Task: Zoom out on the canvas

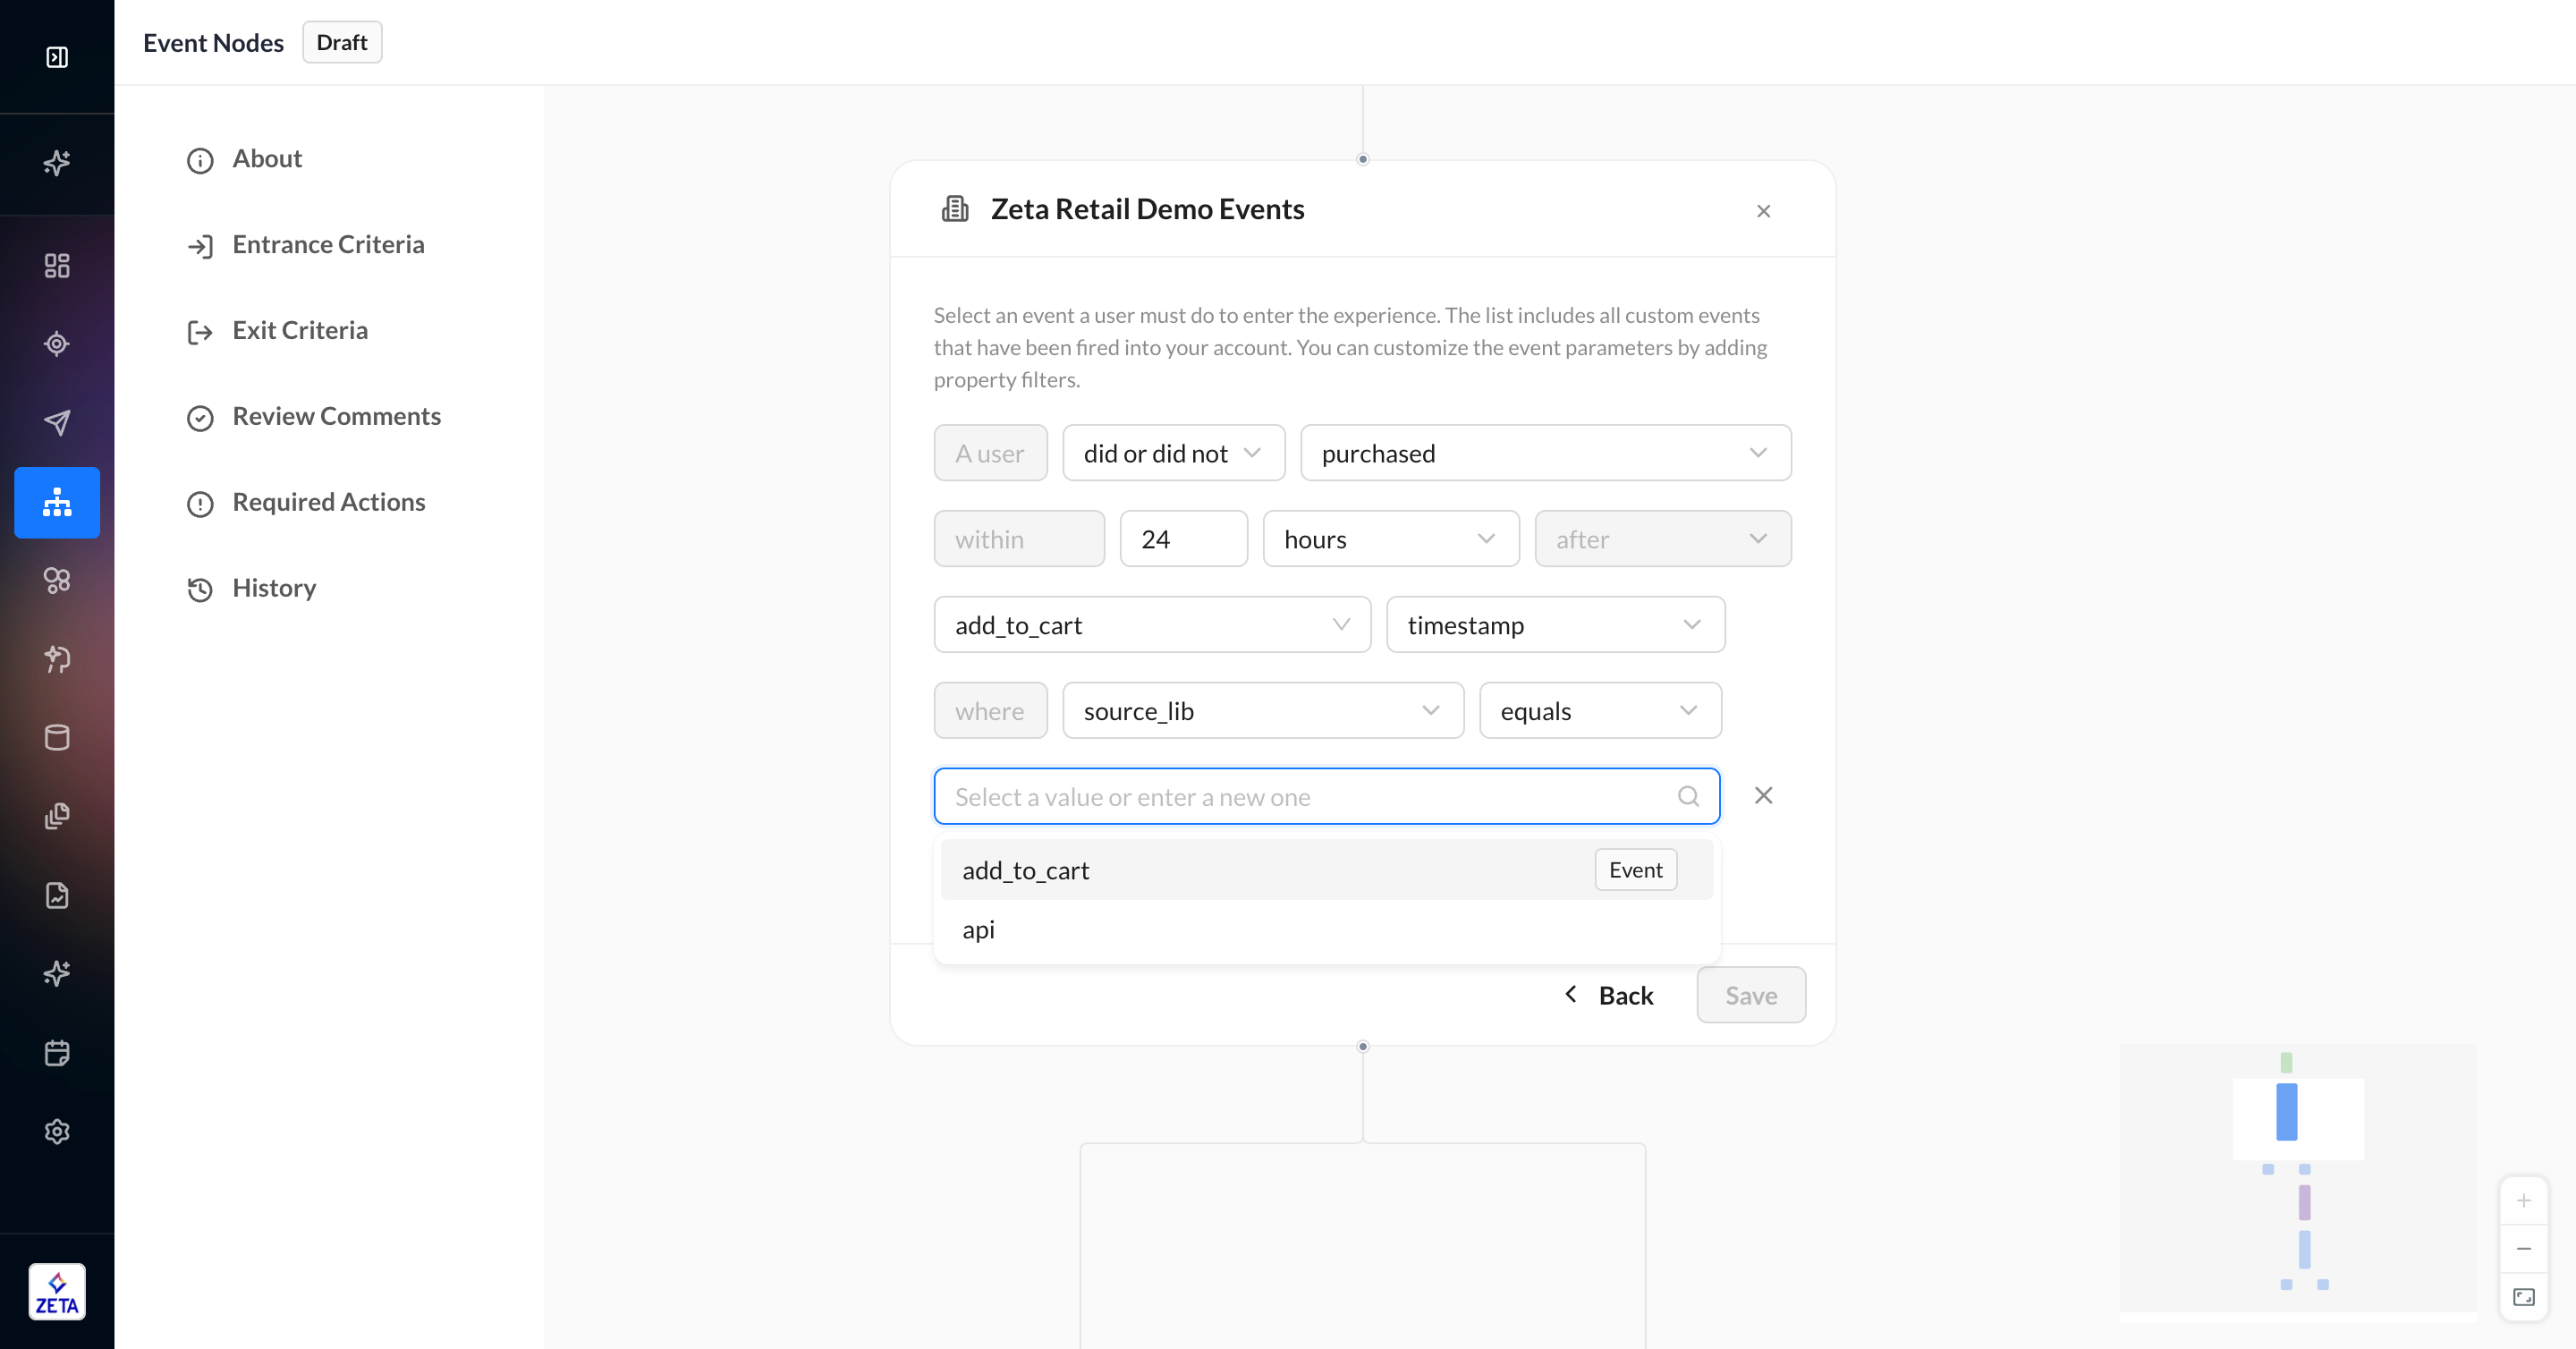Action: coord(2523,1249)
